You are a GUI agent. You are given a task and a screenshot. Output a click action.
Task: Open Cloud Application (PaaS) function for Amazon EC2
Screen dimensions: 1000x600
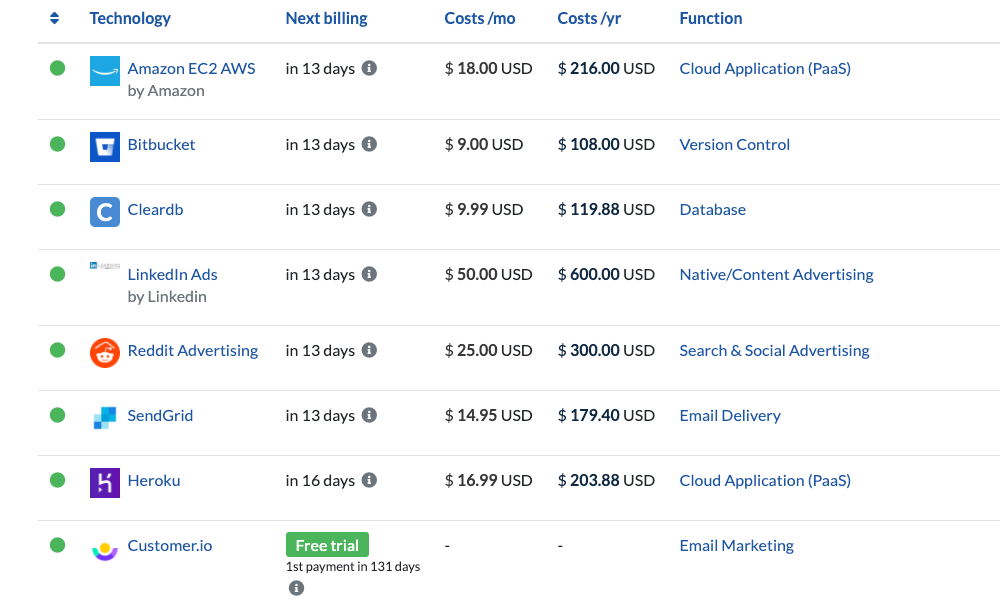(765, 68)
